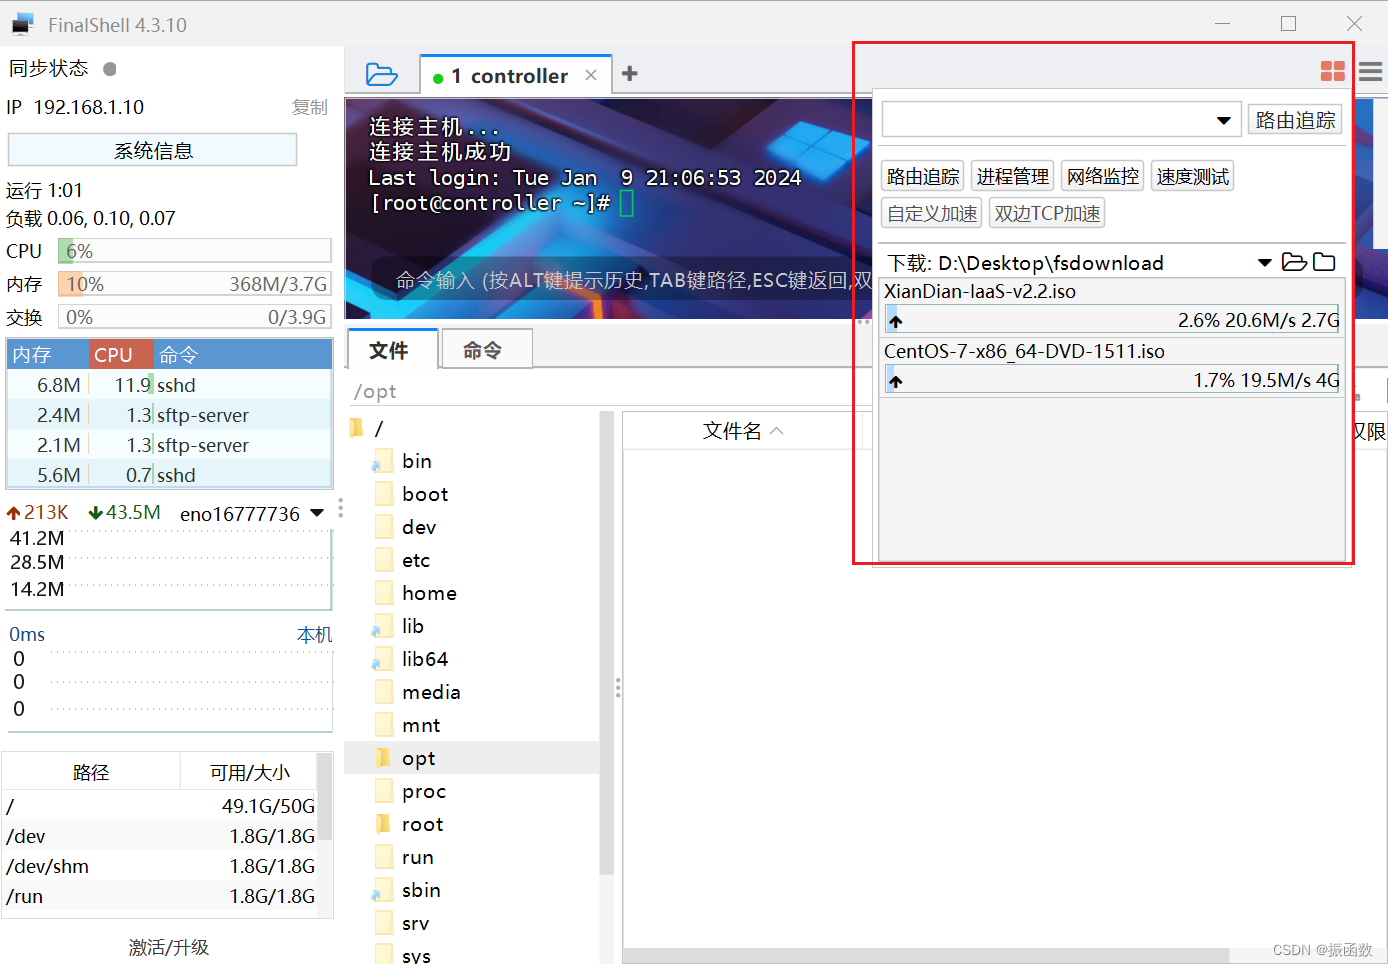Open 网络监控 network monitor

[1103, 176]
